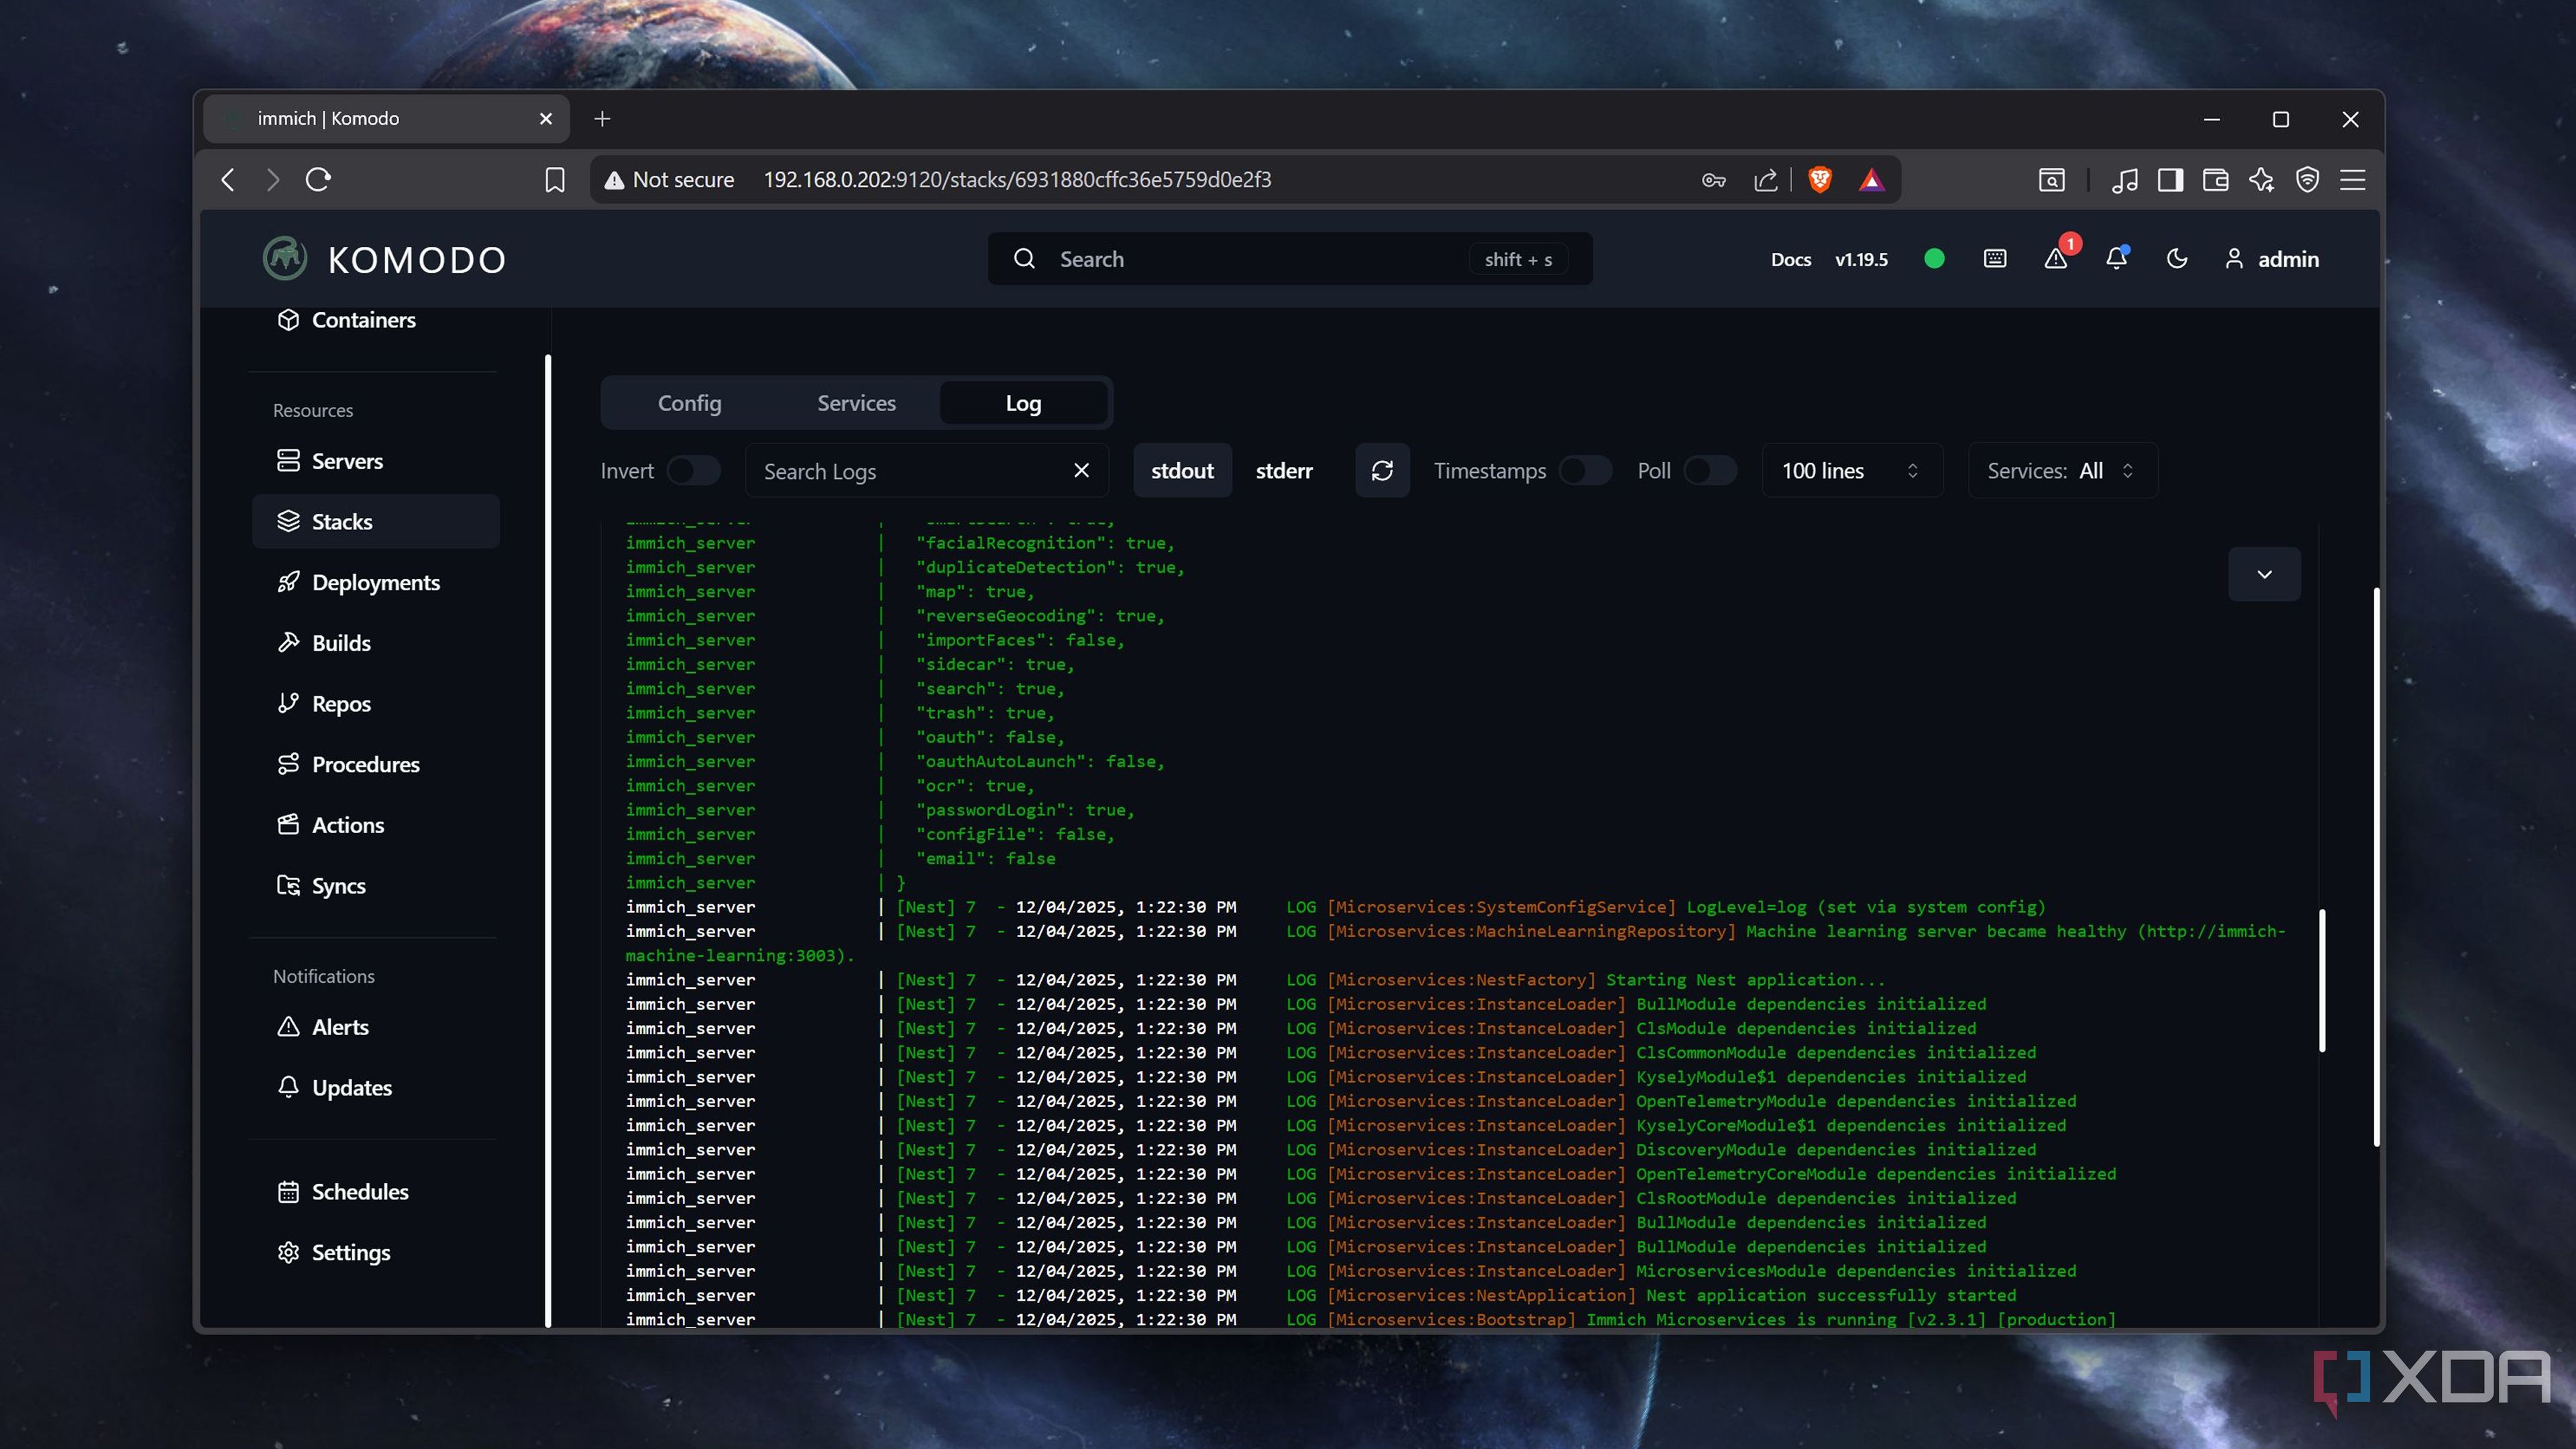Open the browser hamburger menu
Viewport: 2576px width, 1449px height.
coord(2352,180)
